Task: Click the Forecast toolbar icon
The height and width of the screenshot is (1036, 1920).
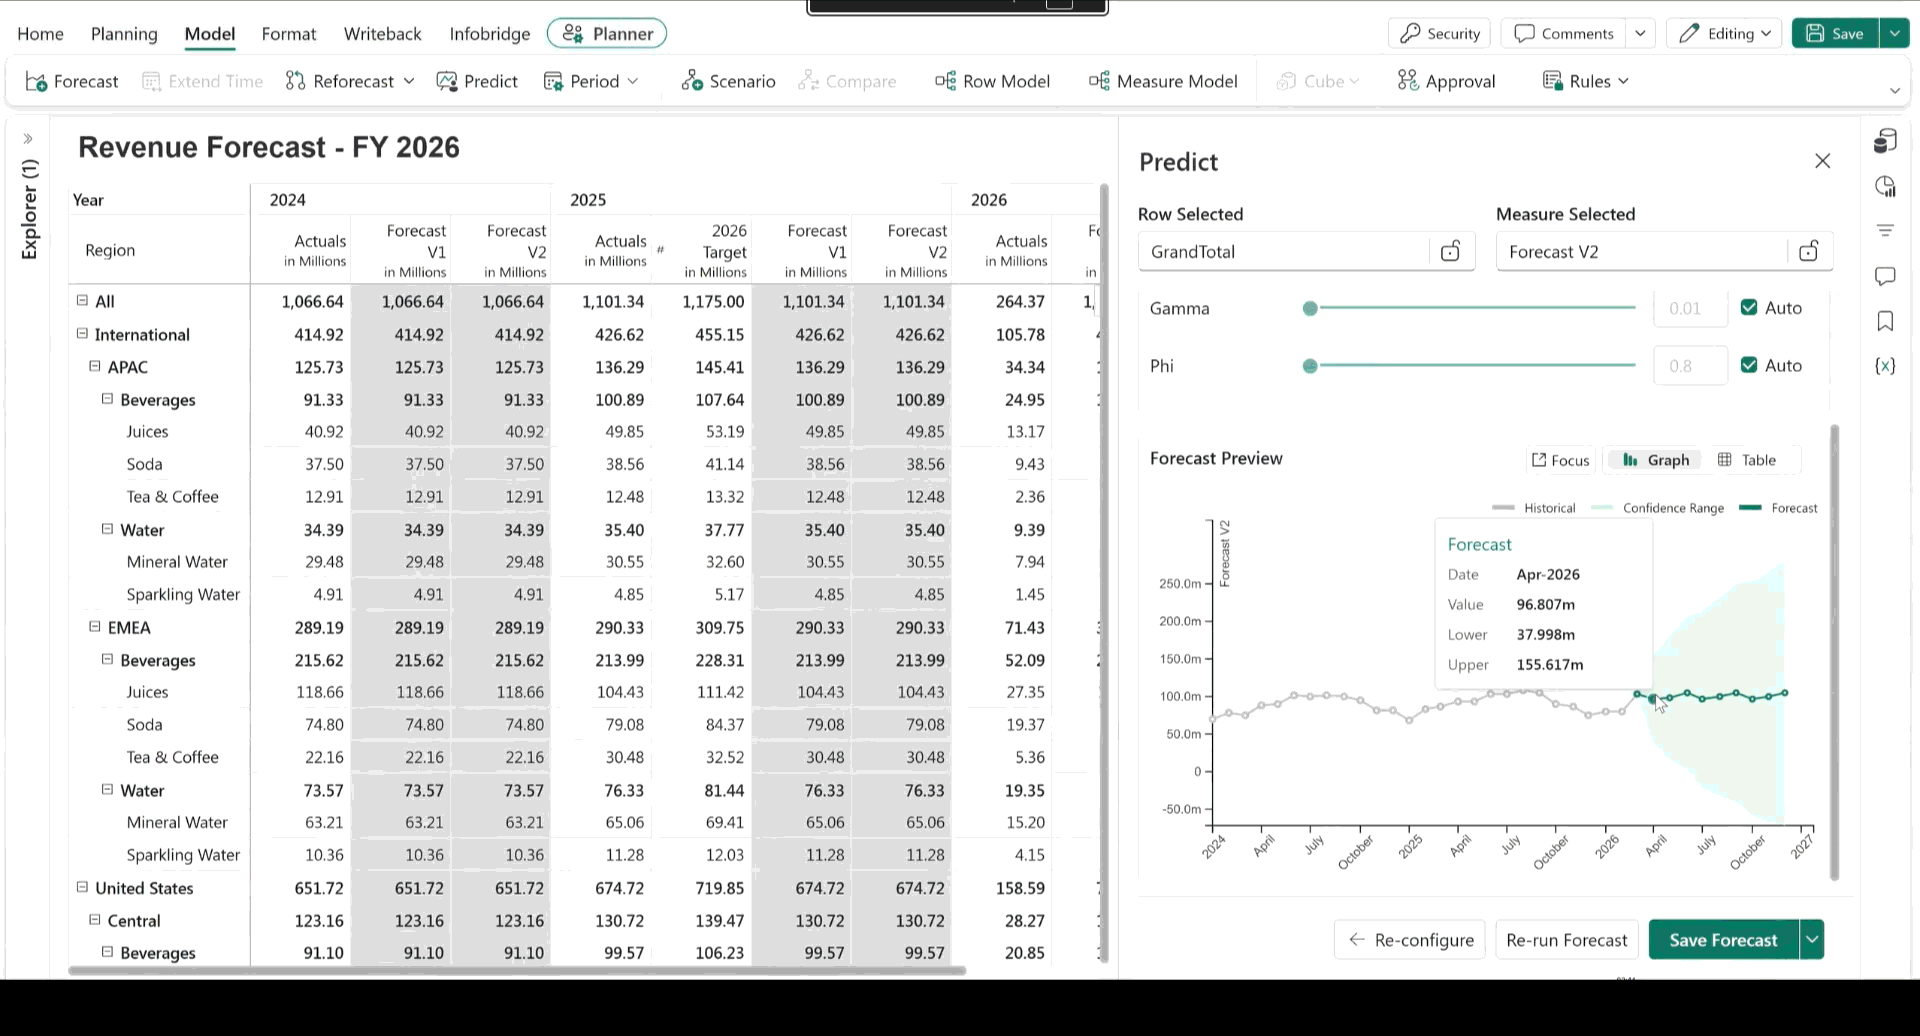Action: coord(71,81)
